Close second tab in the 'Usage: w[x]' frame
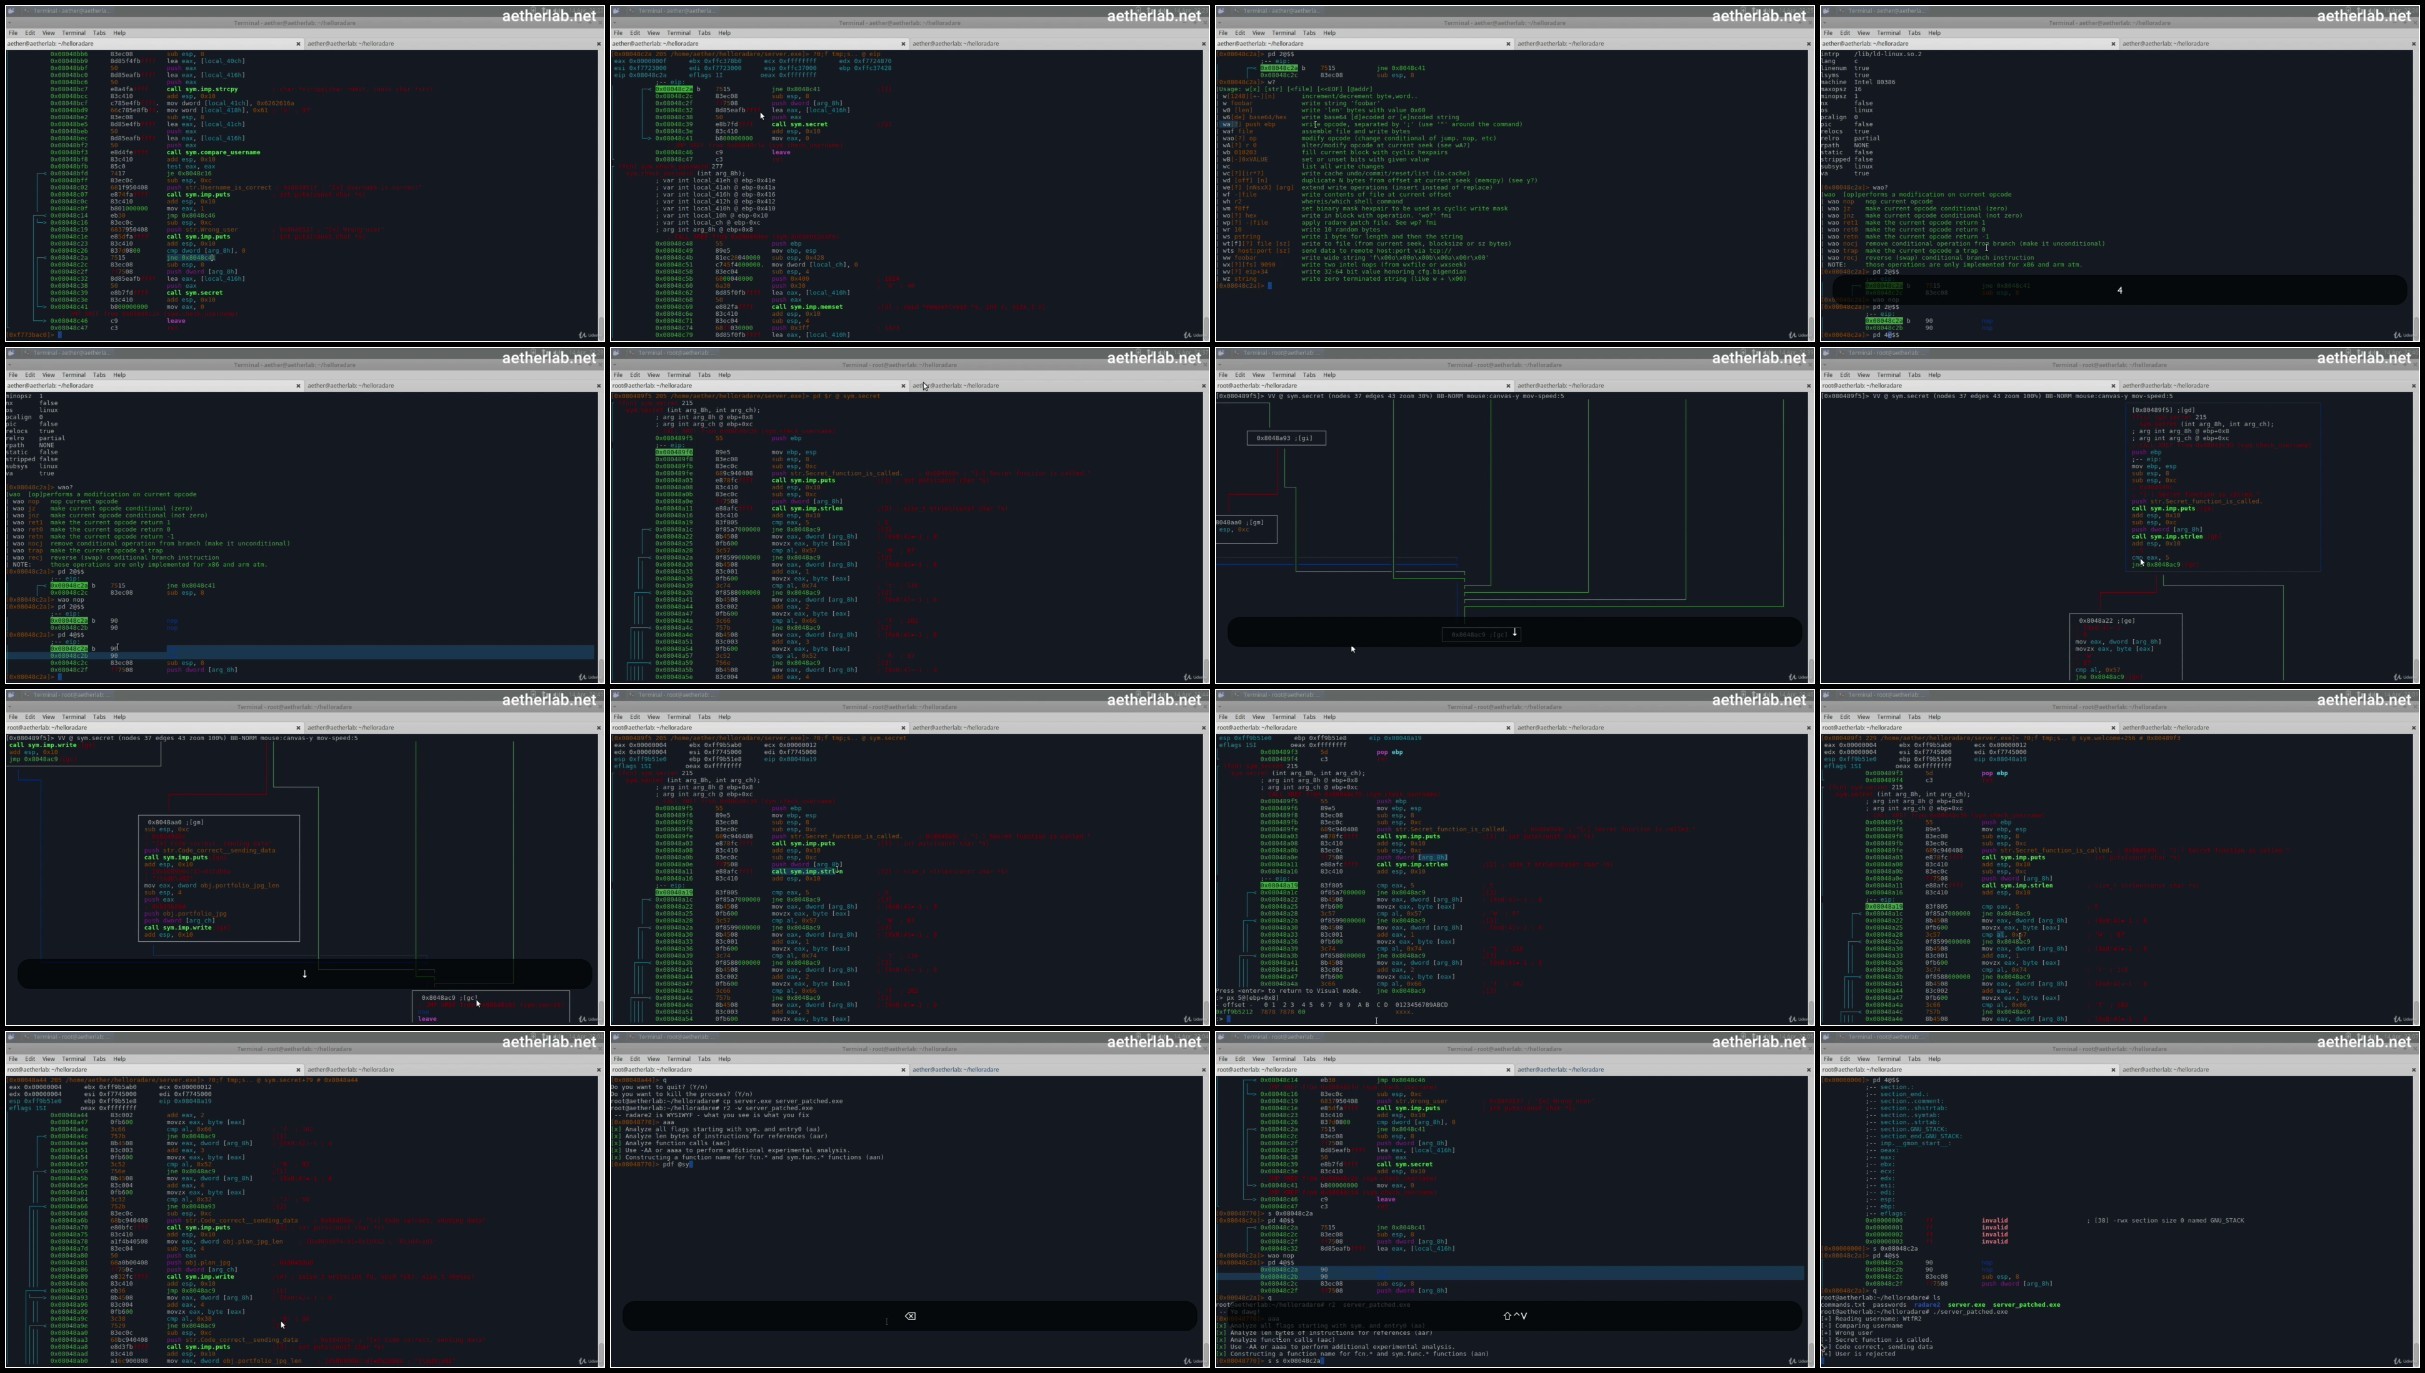This screenshot has height=1373, width=2425. tap(1808, 44)
